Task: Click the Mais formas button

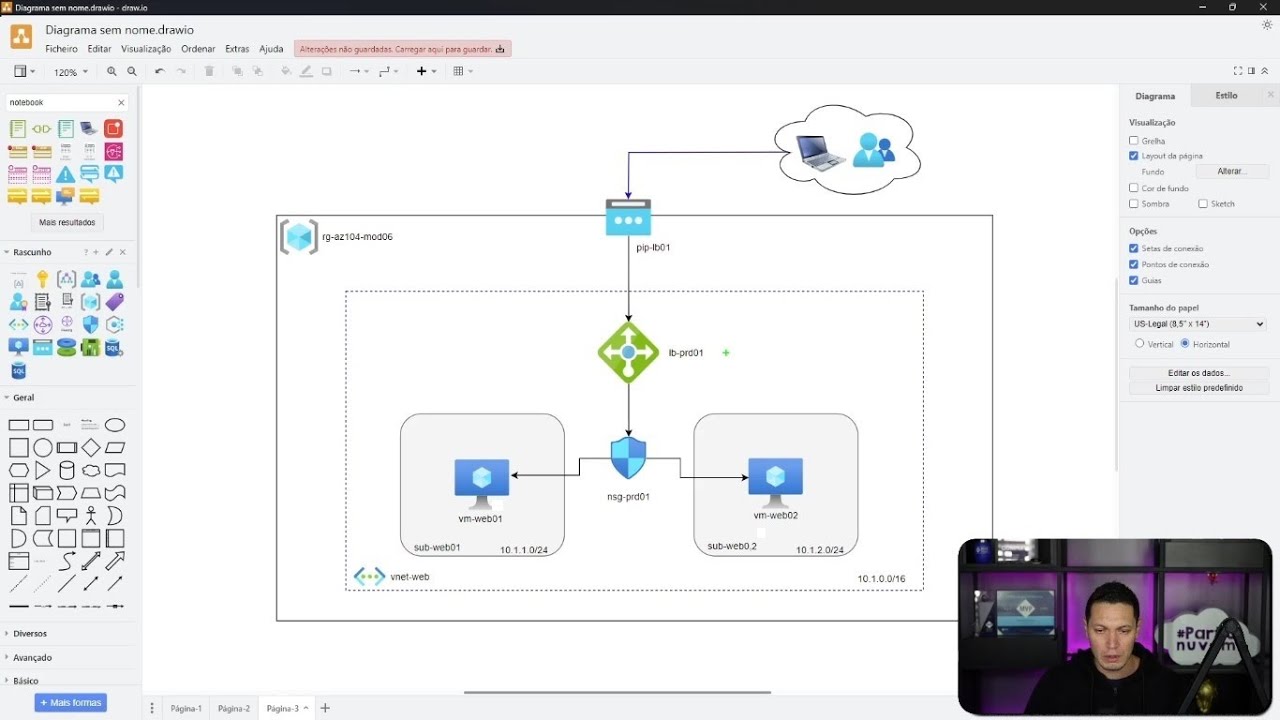Action: pos(71,703)
